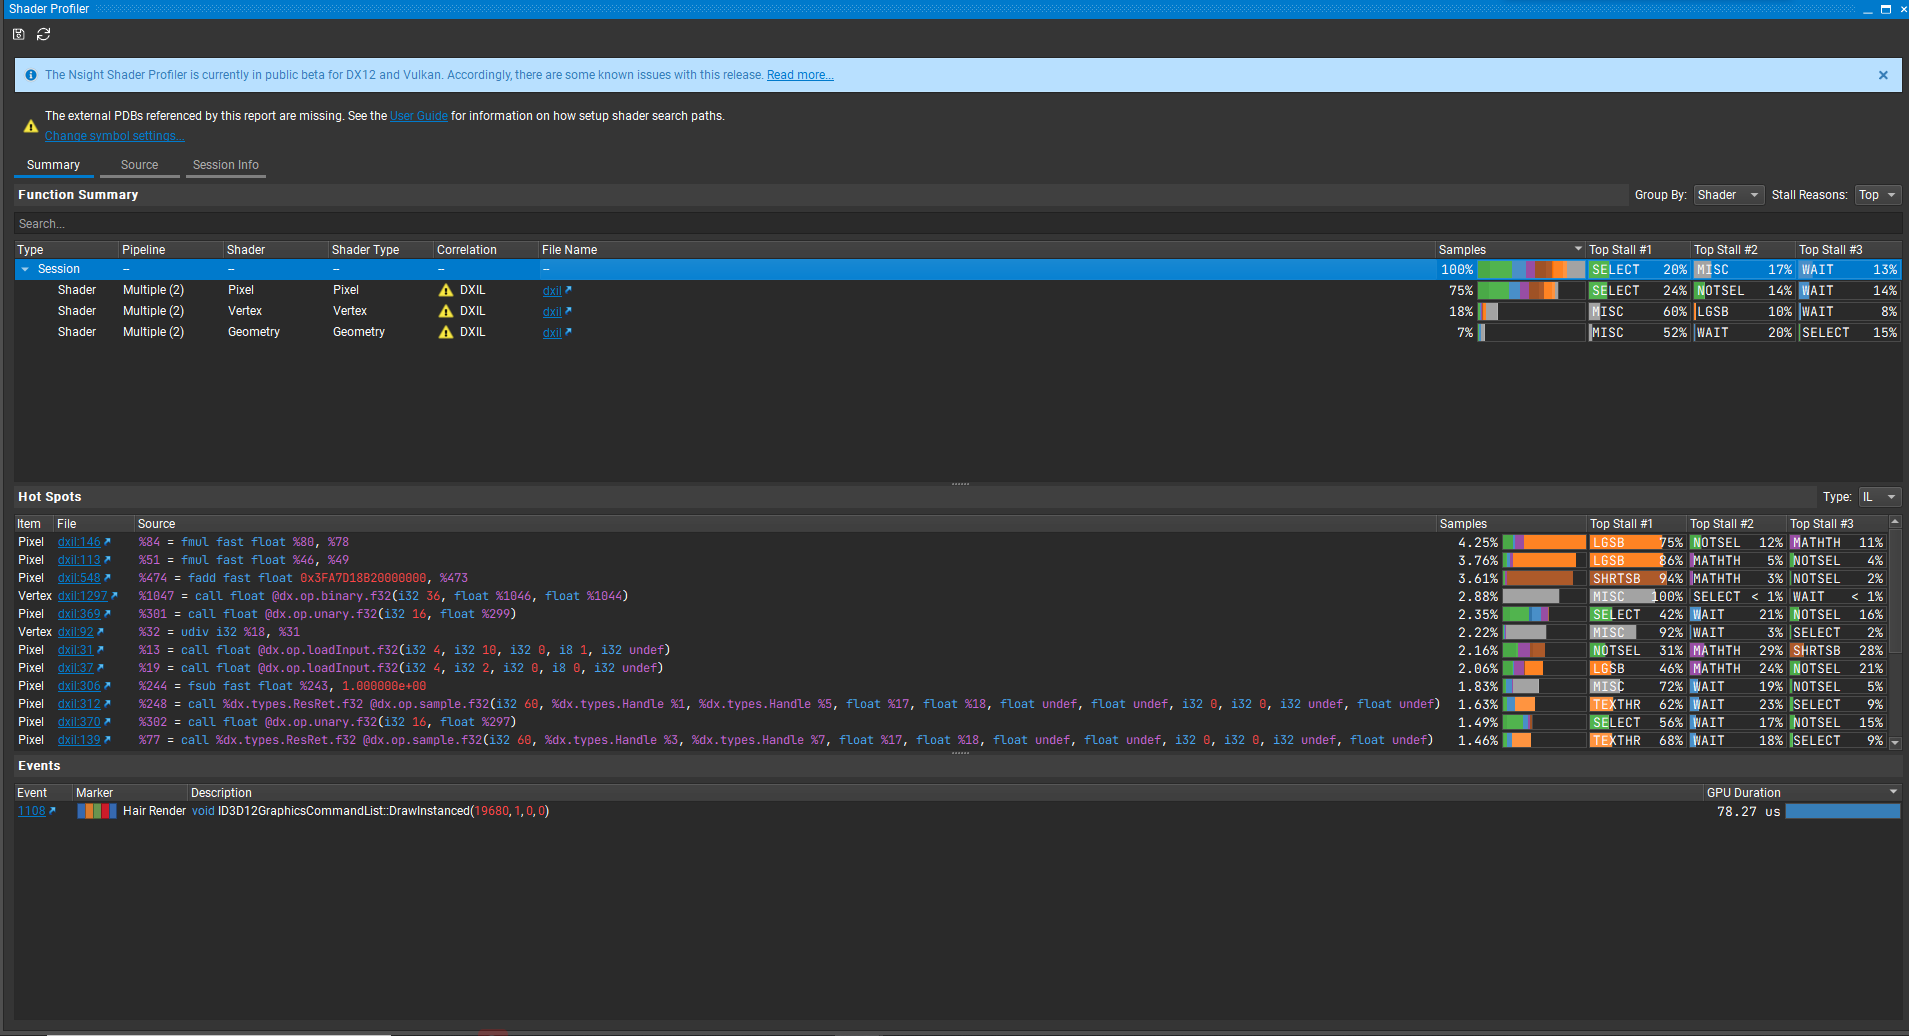Collapse the Session tree row
This screenshot has width=1909, height=1036.
25,270
